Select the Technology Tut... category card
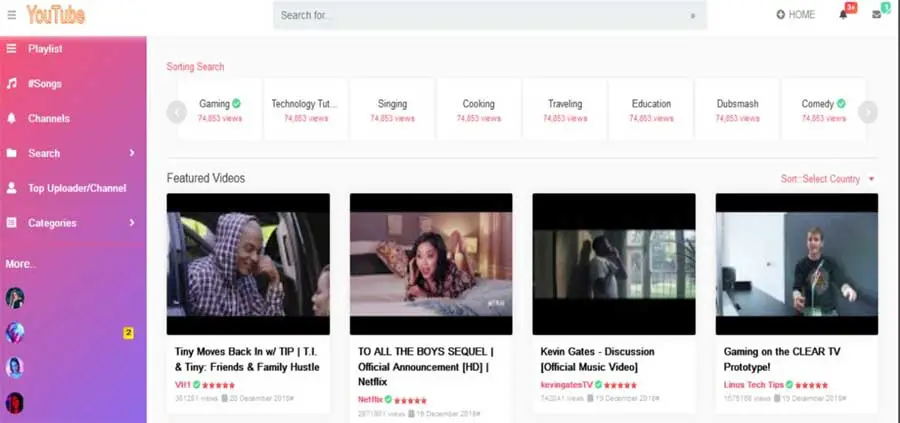Screen dimensions: 900x423 tap(306, 109)
